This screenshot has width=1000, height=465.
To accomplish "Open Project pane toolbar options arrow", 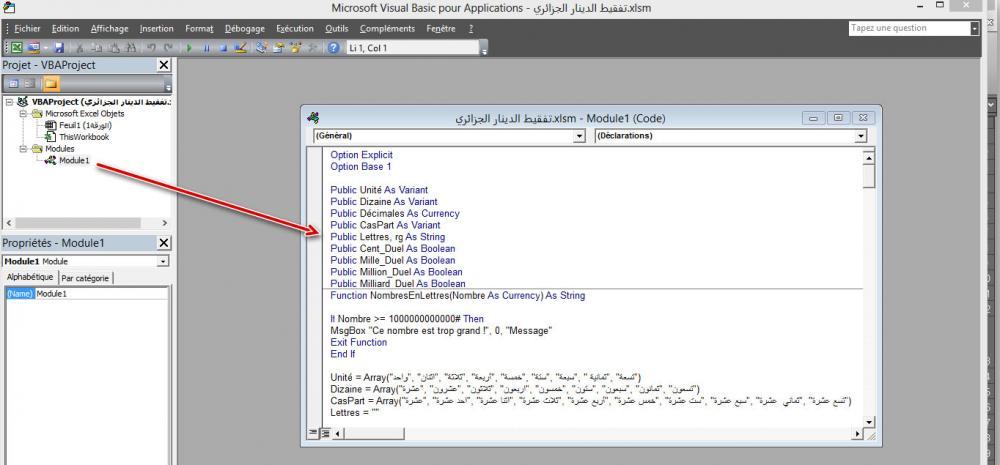I will 168,86.
